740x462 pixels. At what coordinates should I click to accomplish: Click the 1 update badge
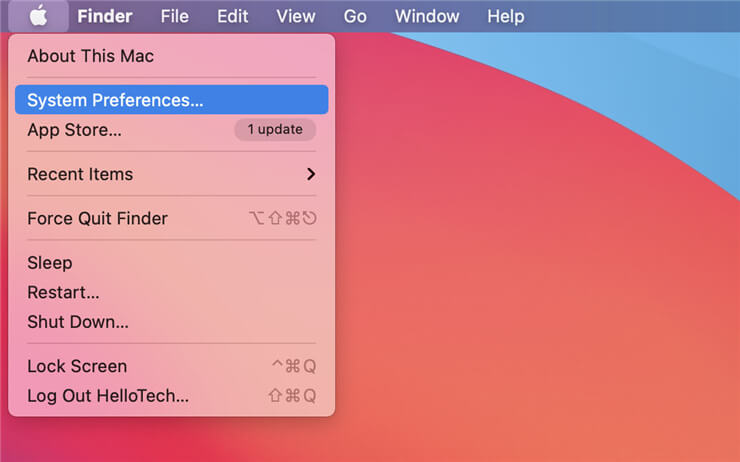tap(275, 129)
